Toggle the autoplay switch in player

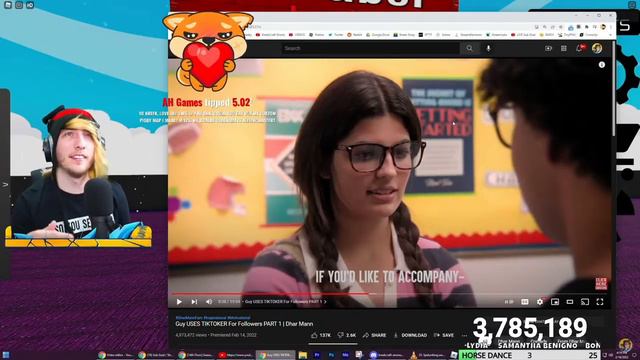click(x=509, y=302)
